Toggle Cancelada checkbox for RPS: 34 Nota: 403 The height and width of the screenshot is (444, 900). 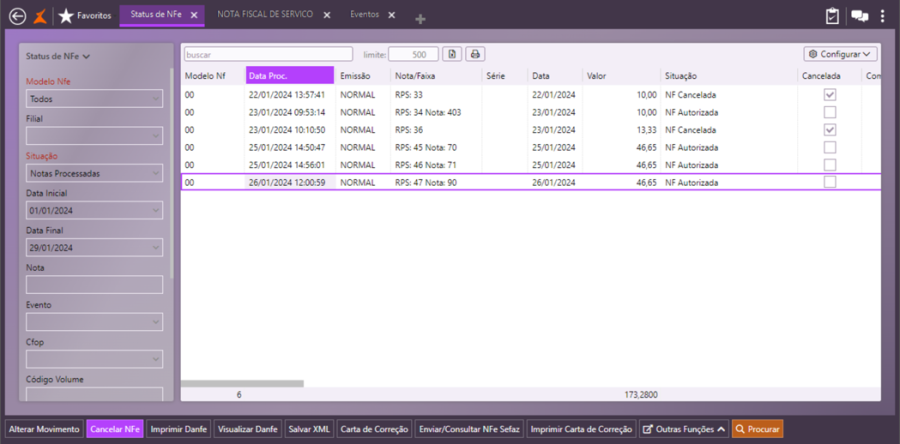830,112
